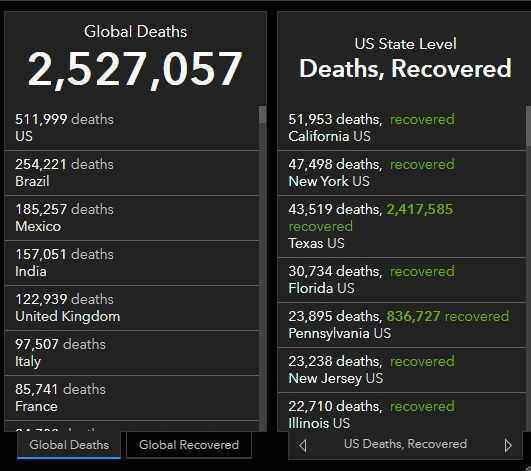Click the left arrow beside US Deaths, Recovered
Screen dimensions: 531x471
pyautogui.click(x=303, y=445)
